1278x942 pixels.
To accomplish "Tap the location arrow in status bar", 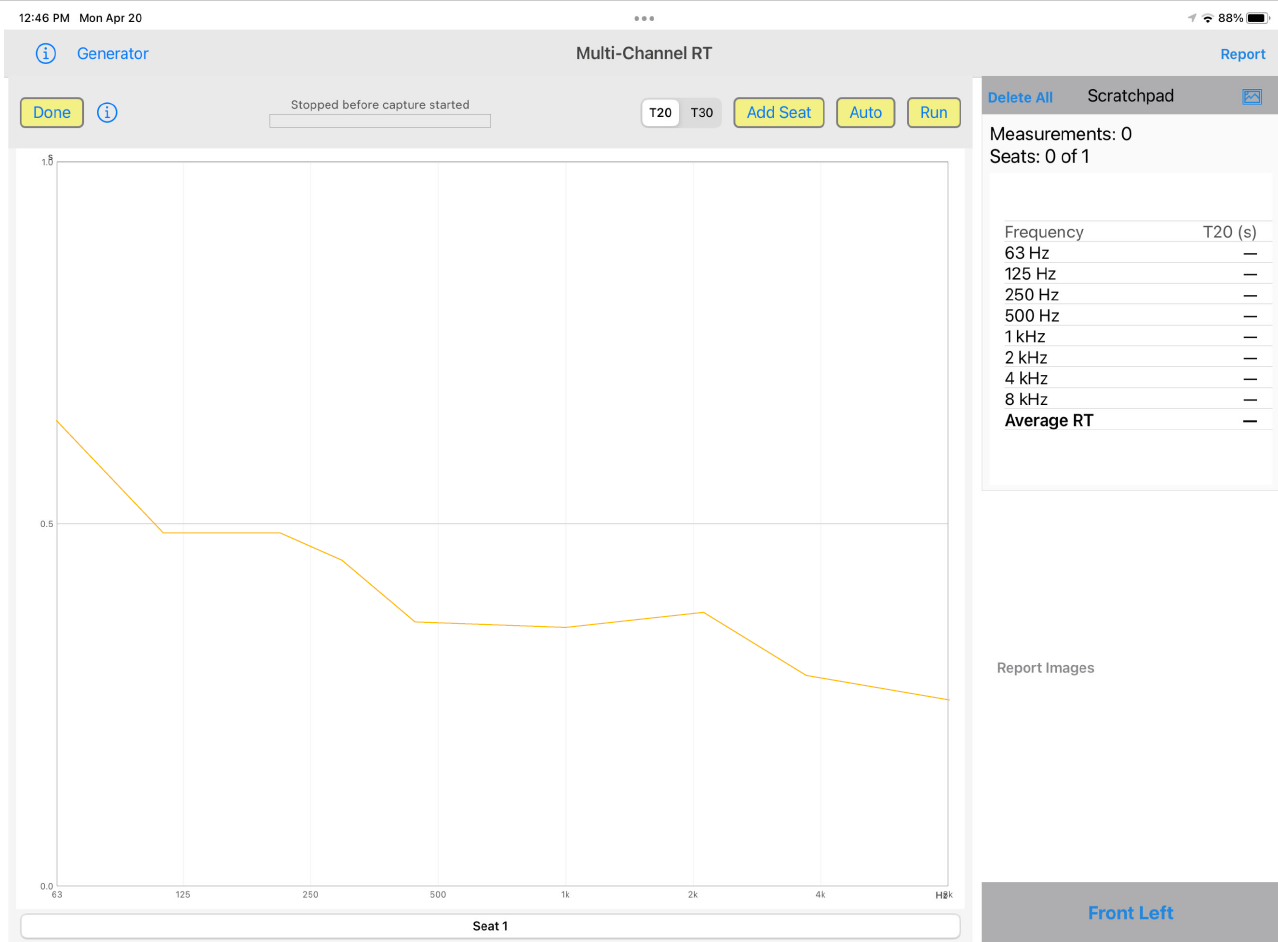I will click(1191, 18).
